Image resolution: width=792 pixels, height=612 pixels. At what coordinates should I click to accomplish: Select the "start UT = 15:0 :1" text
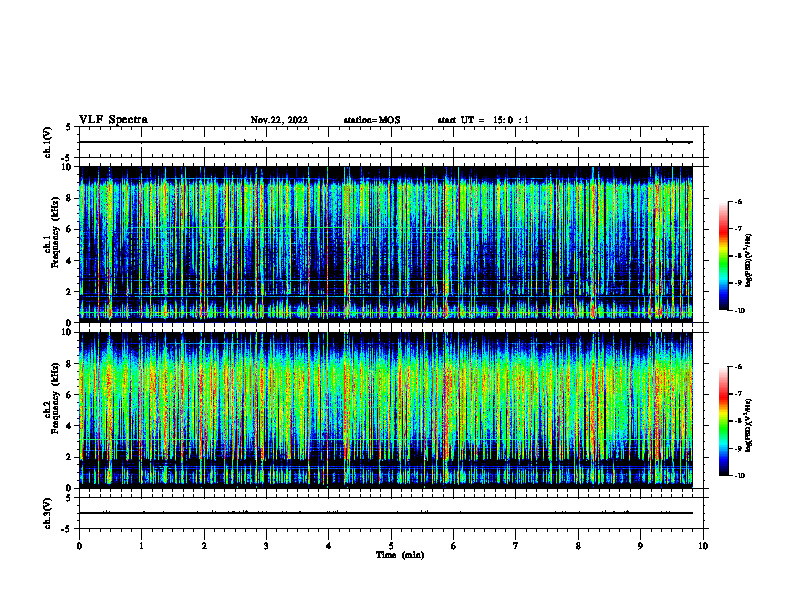(483, 120)
